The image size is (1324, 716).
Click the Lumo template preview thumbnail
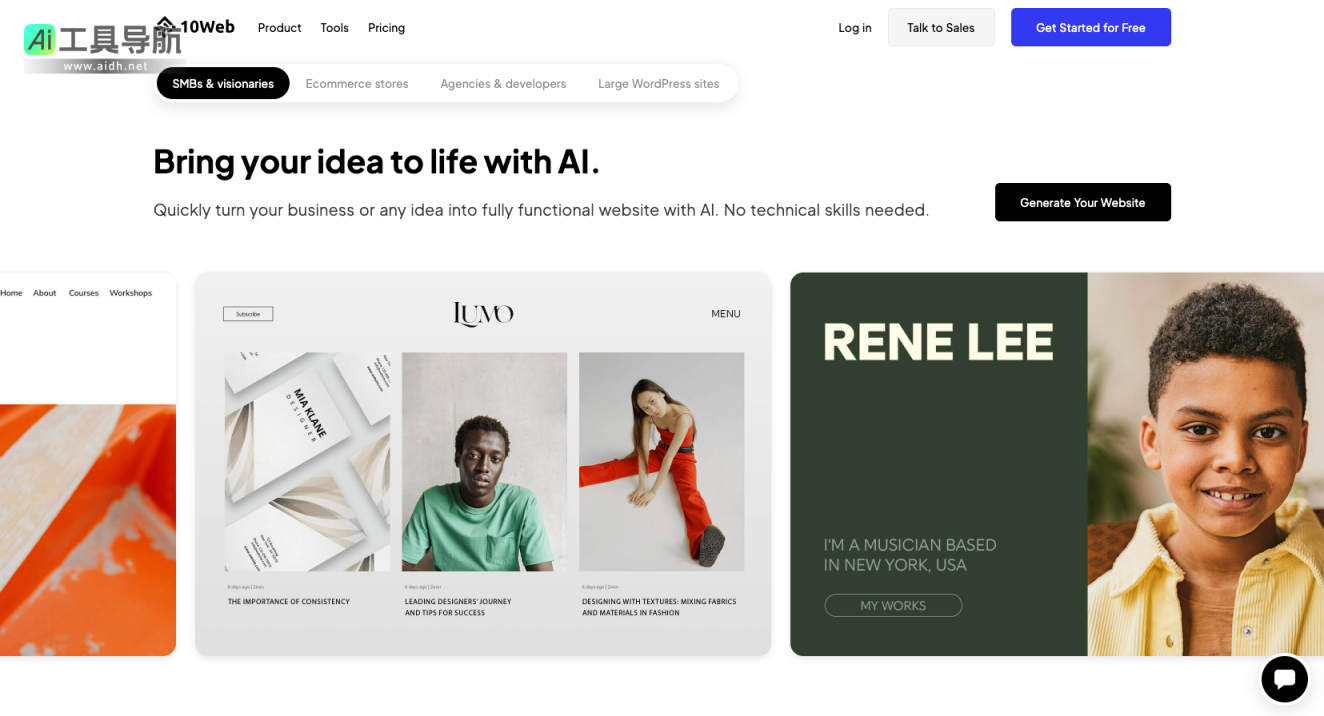483,464
